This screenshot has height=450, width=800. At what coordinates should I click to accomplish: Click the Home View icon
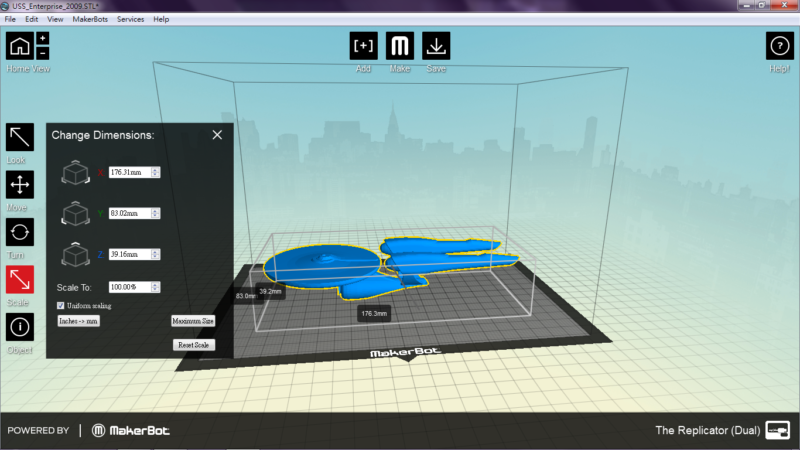pyautogui.click(x=20, y=46)
